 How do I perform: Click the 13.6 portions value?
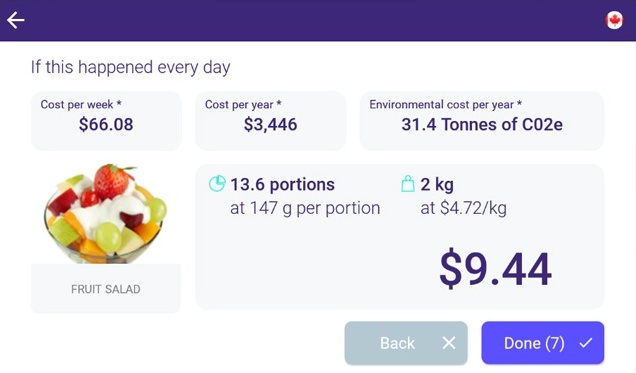pyautogui.click(x=282, y=184)
